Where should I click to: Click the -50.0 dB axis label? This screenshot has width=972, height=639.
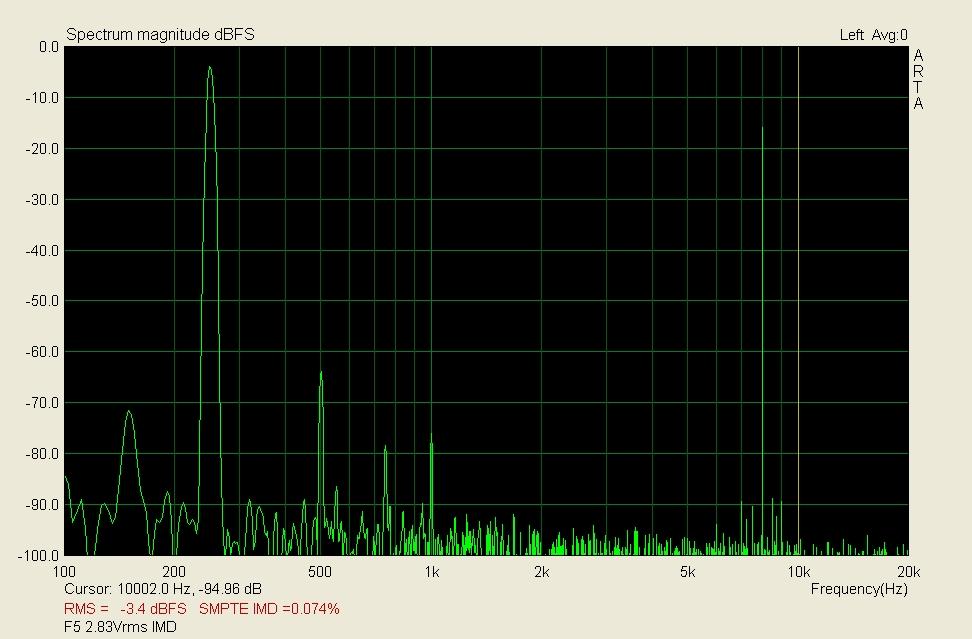click(42, 301)
